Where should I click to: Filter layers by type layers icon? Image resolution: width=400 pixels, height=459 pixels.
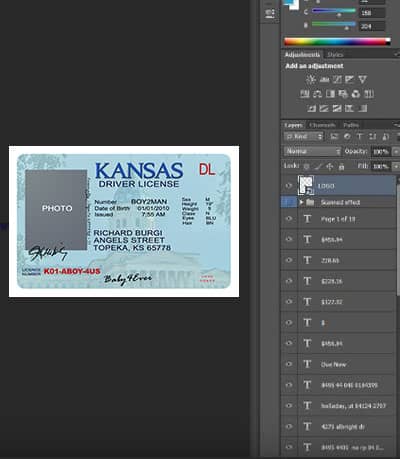click(x=360, y=136)
